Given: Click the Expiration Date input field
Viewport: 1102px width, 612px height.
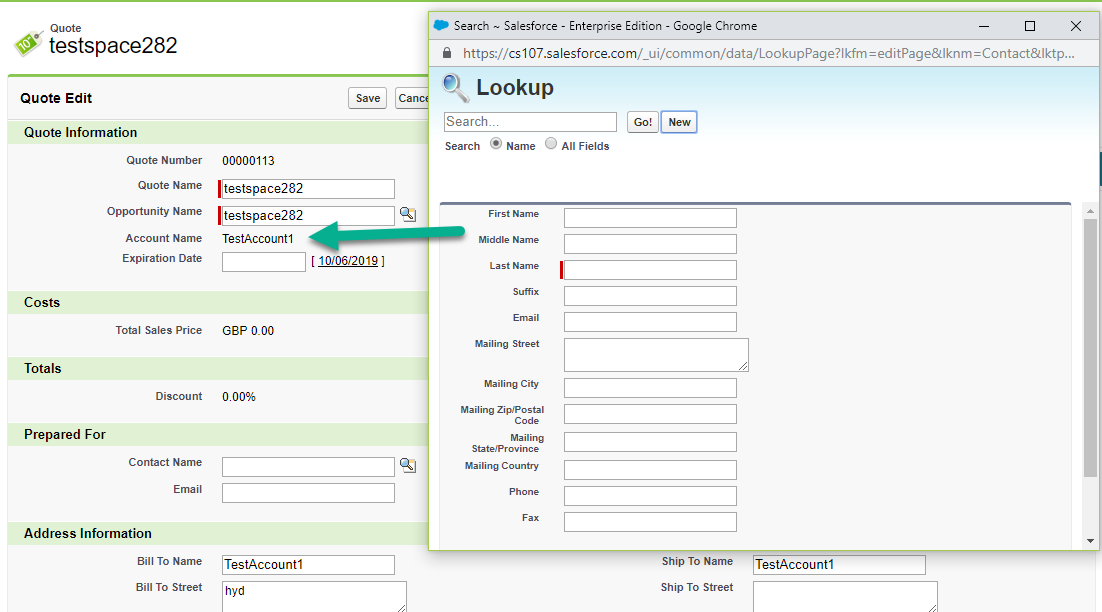Looking at the screenshot, I should pos(264,261).
